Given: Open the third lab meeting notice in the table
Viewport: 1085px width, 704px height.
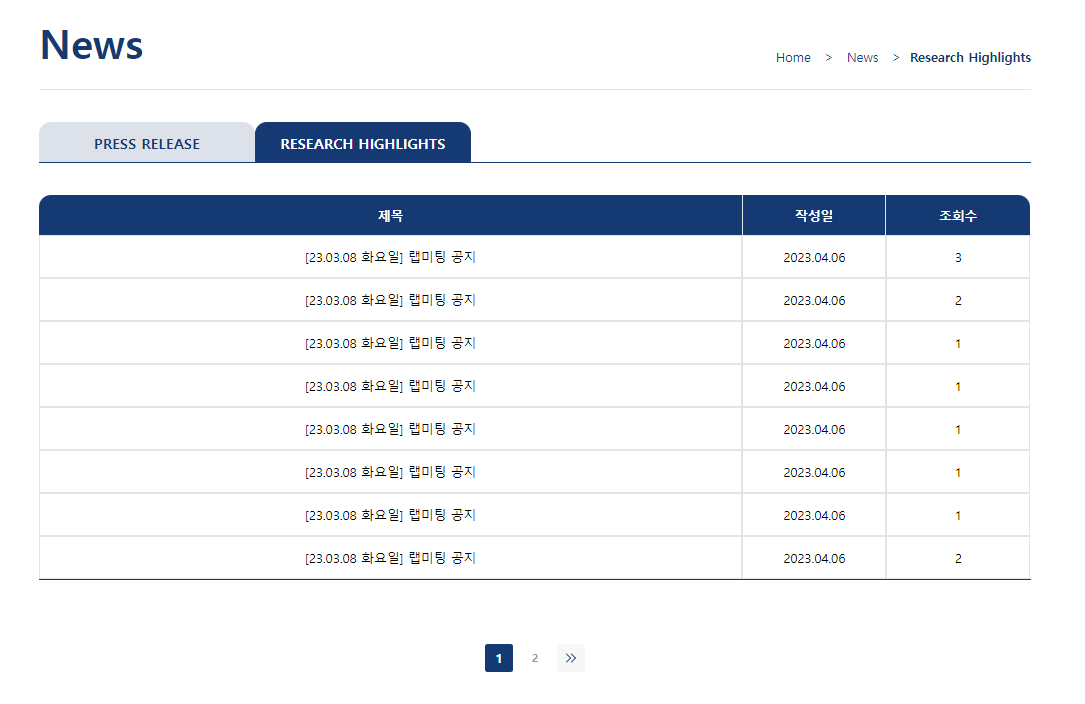Looking at the screenshot, I should pyautogui.click(x=390, y=343).
